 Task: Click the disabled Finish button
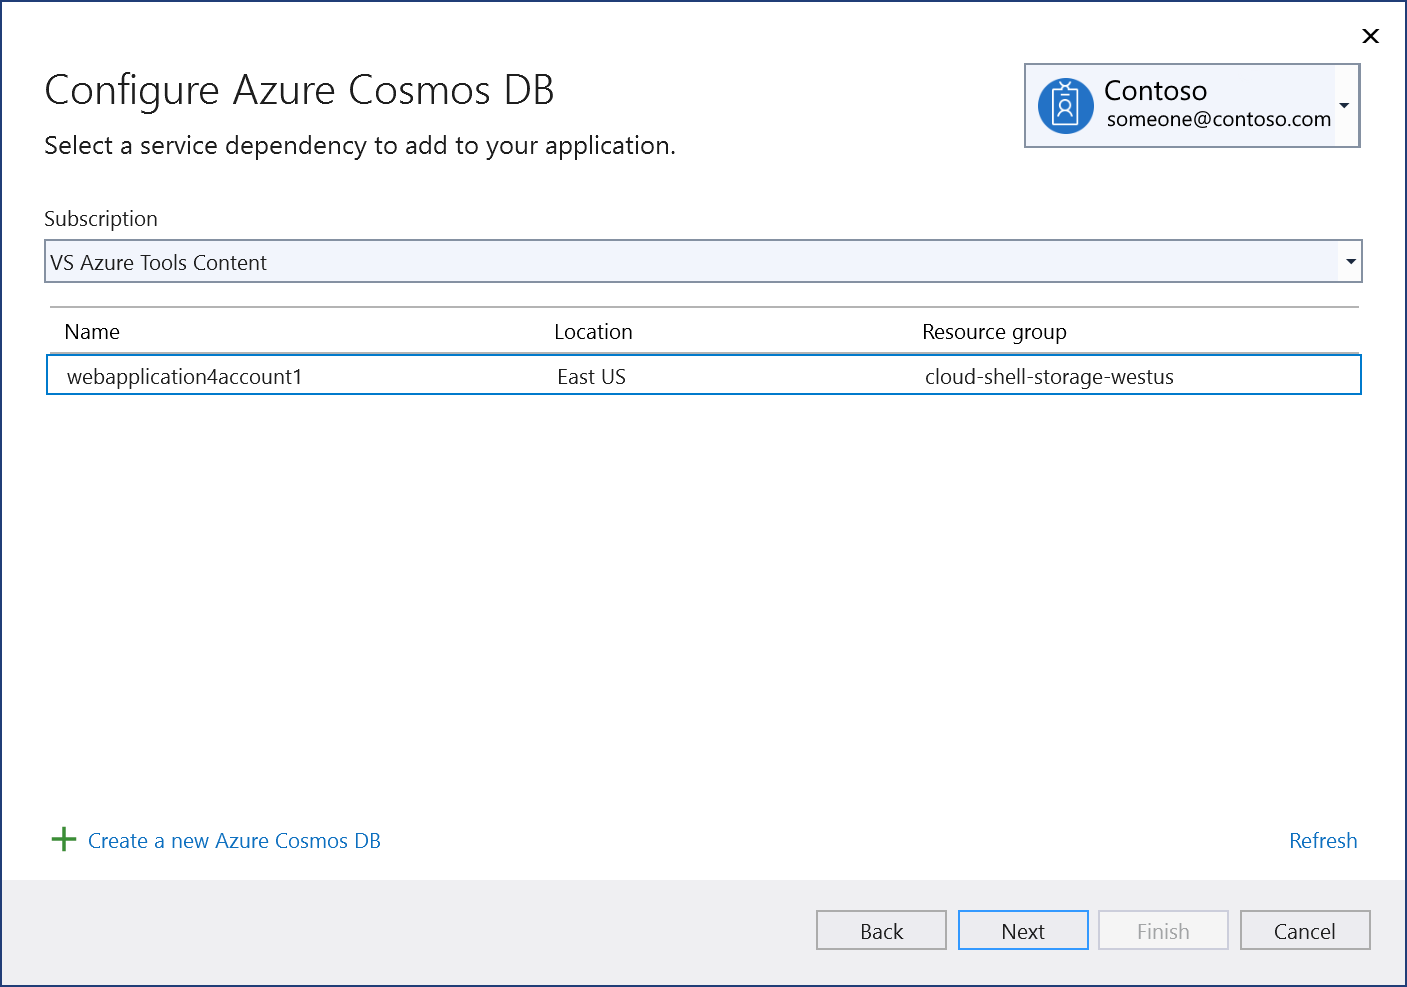tap(1162, 930)
